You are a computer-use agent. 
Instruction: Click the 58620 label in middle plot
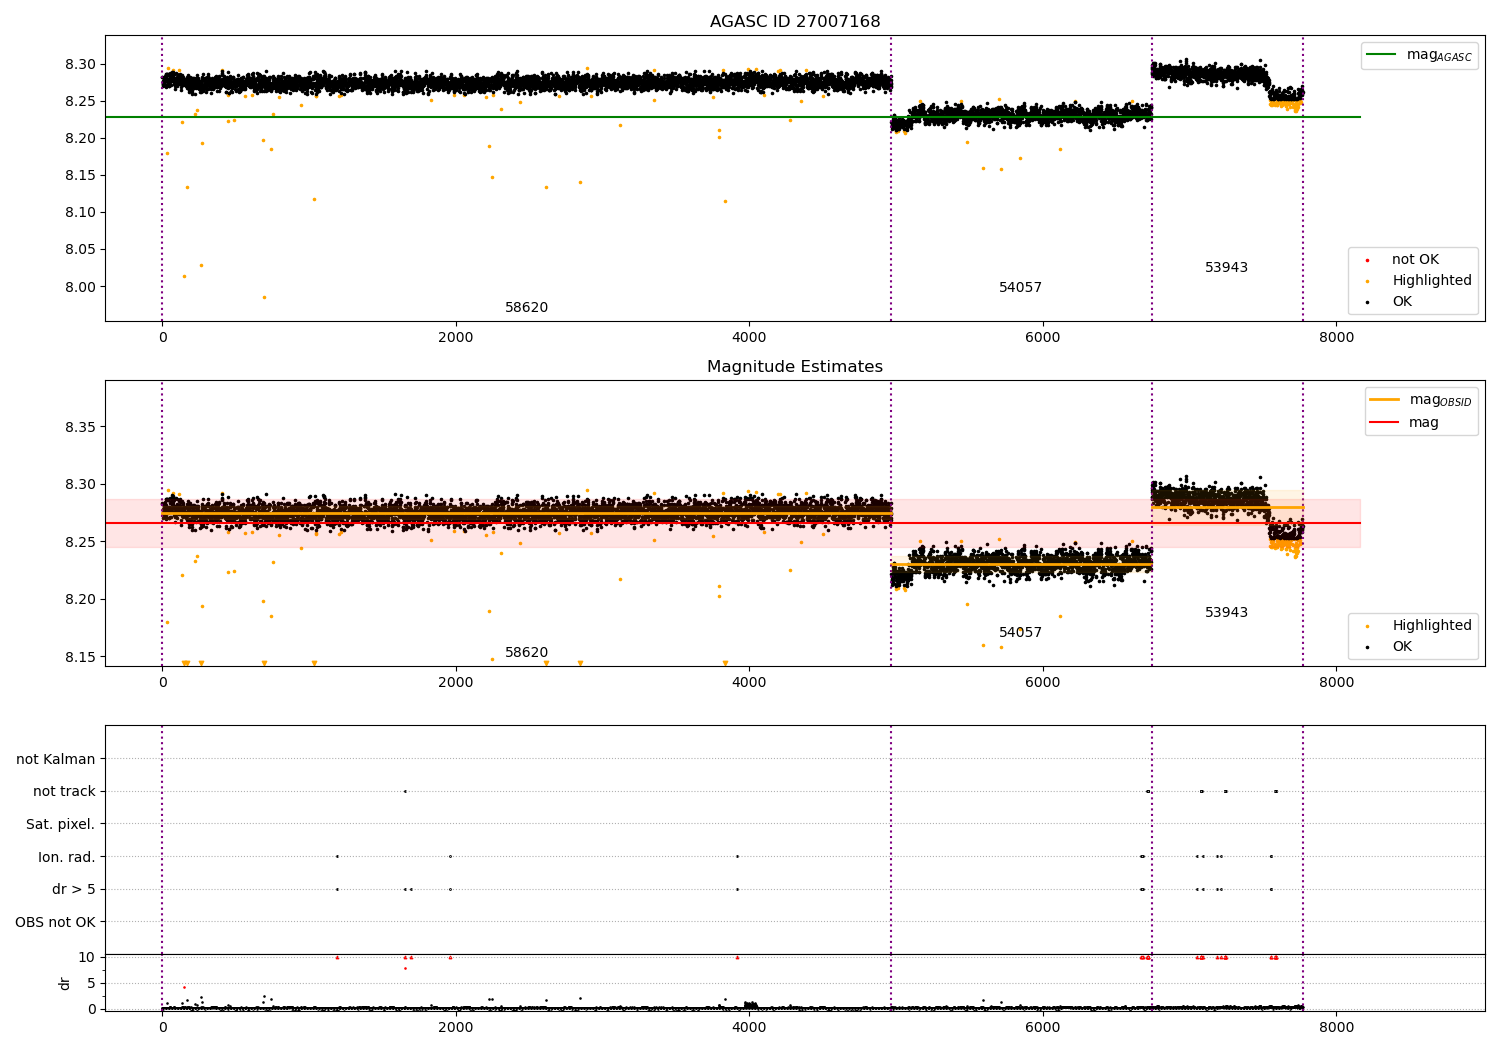[526, 653]
